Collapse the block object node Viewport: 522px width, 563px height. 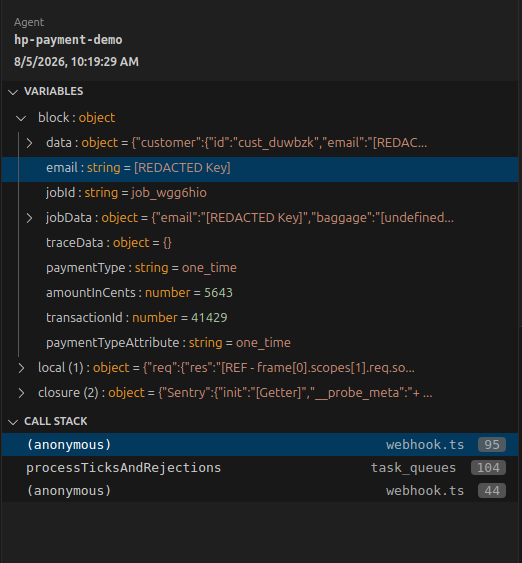21,118
